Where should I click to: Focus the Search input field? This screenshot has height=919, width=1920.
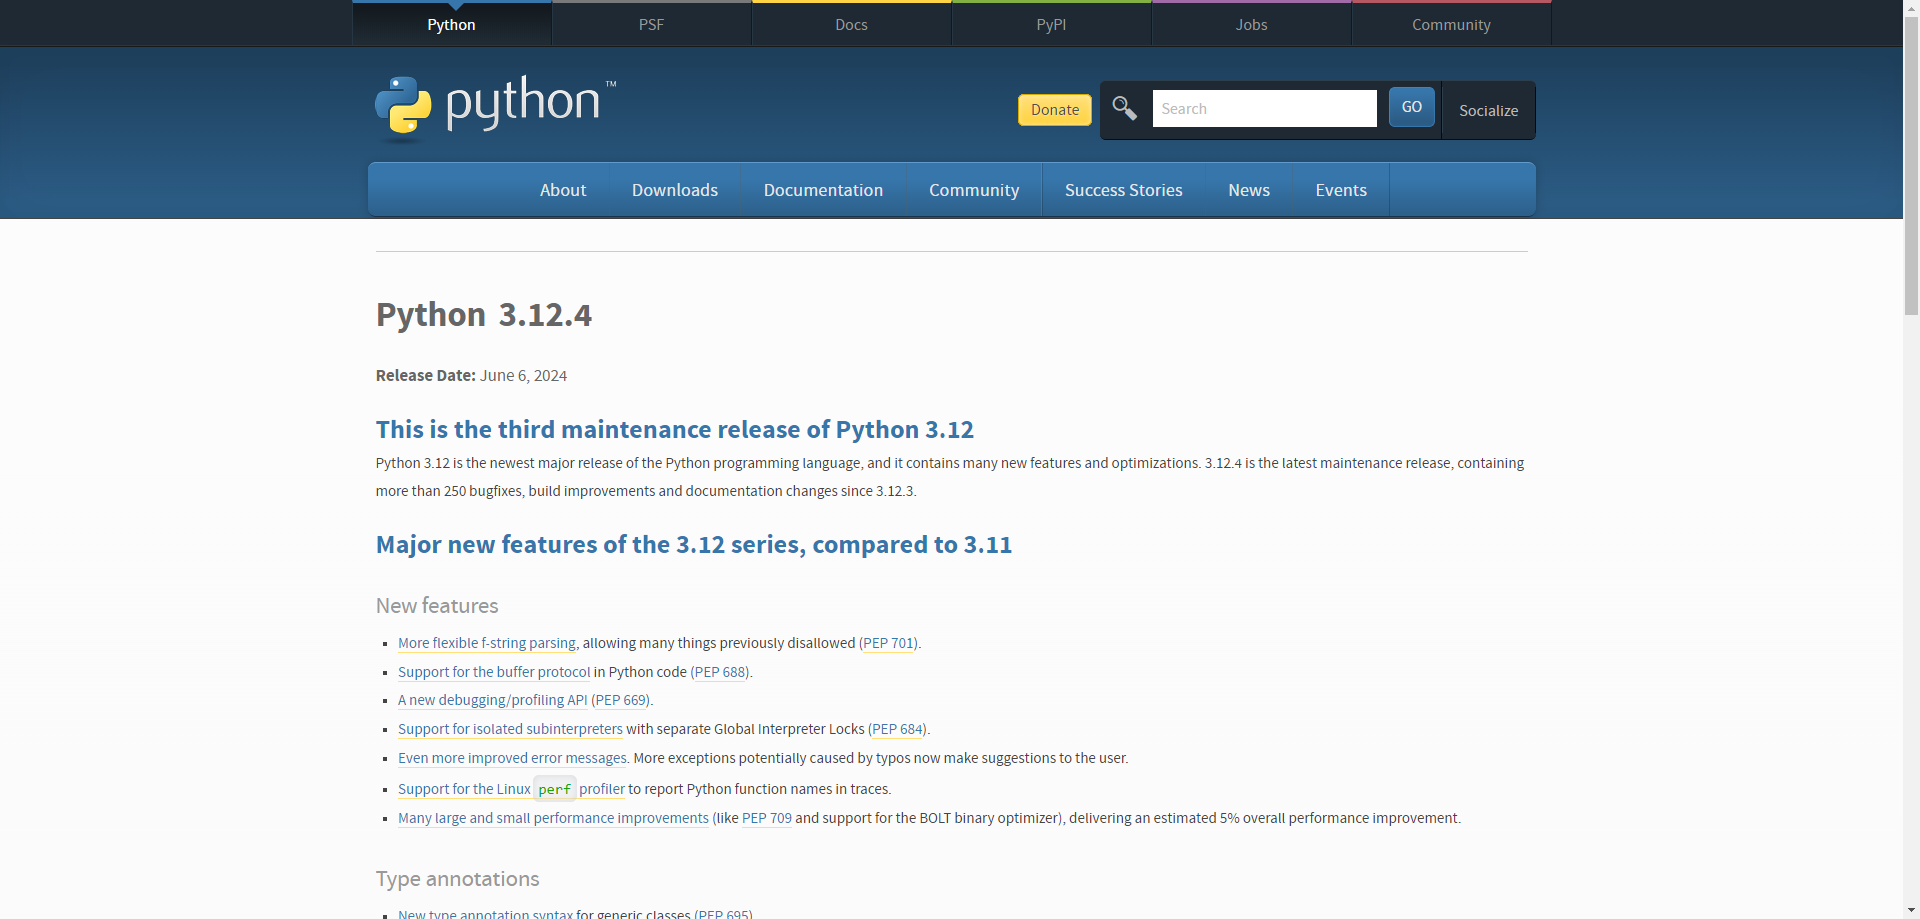point(1264,108)
